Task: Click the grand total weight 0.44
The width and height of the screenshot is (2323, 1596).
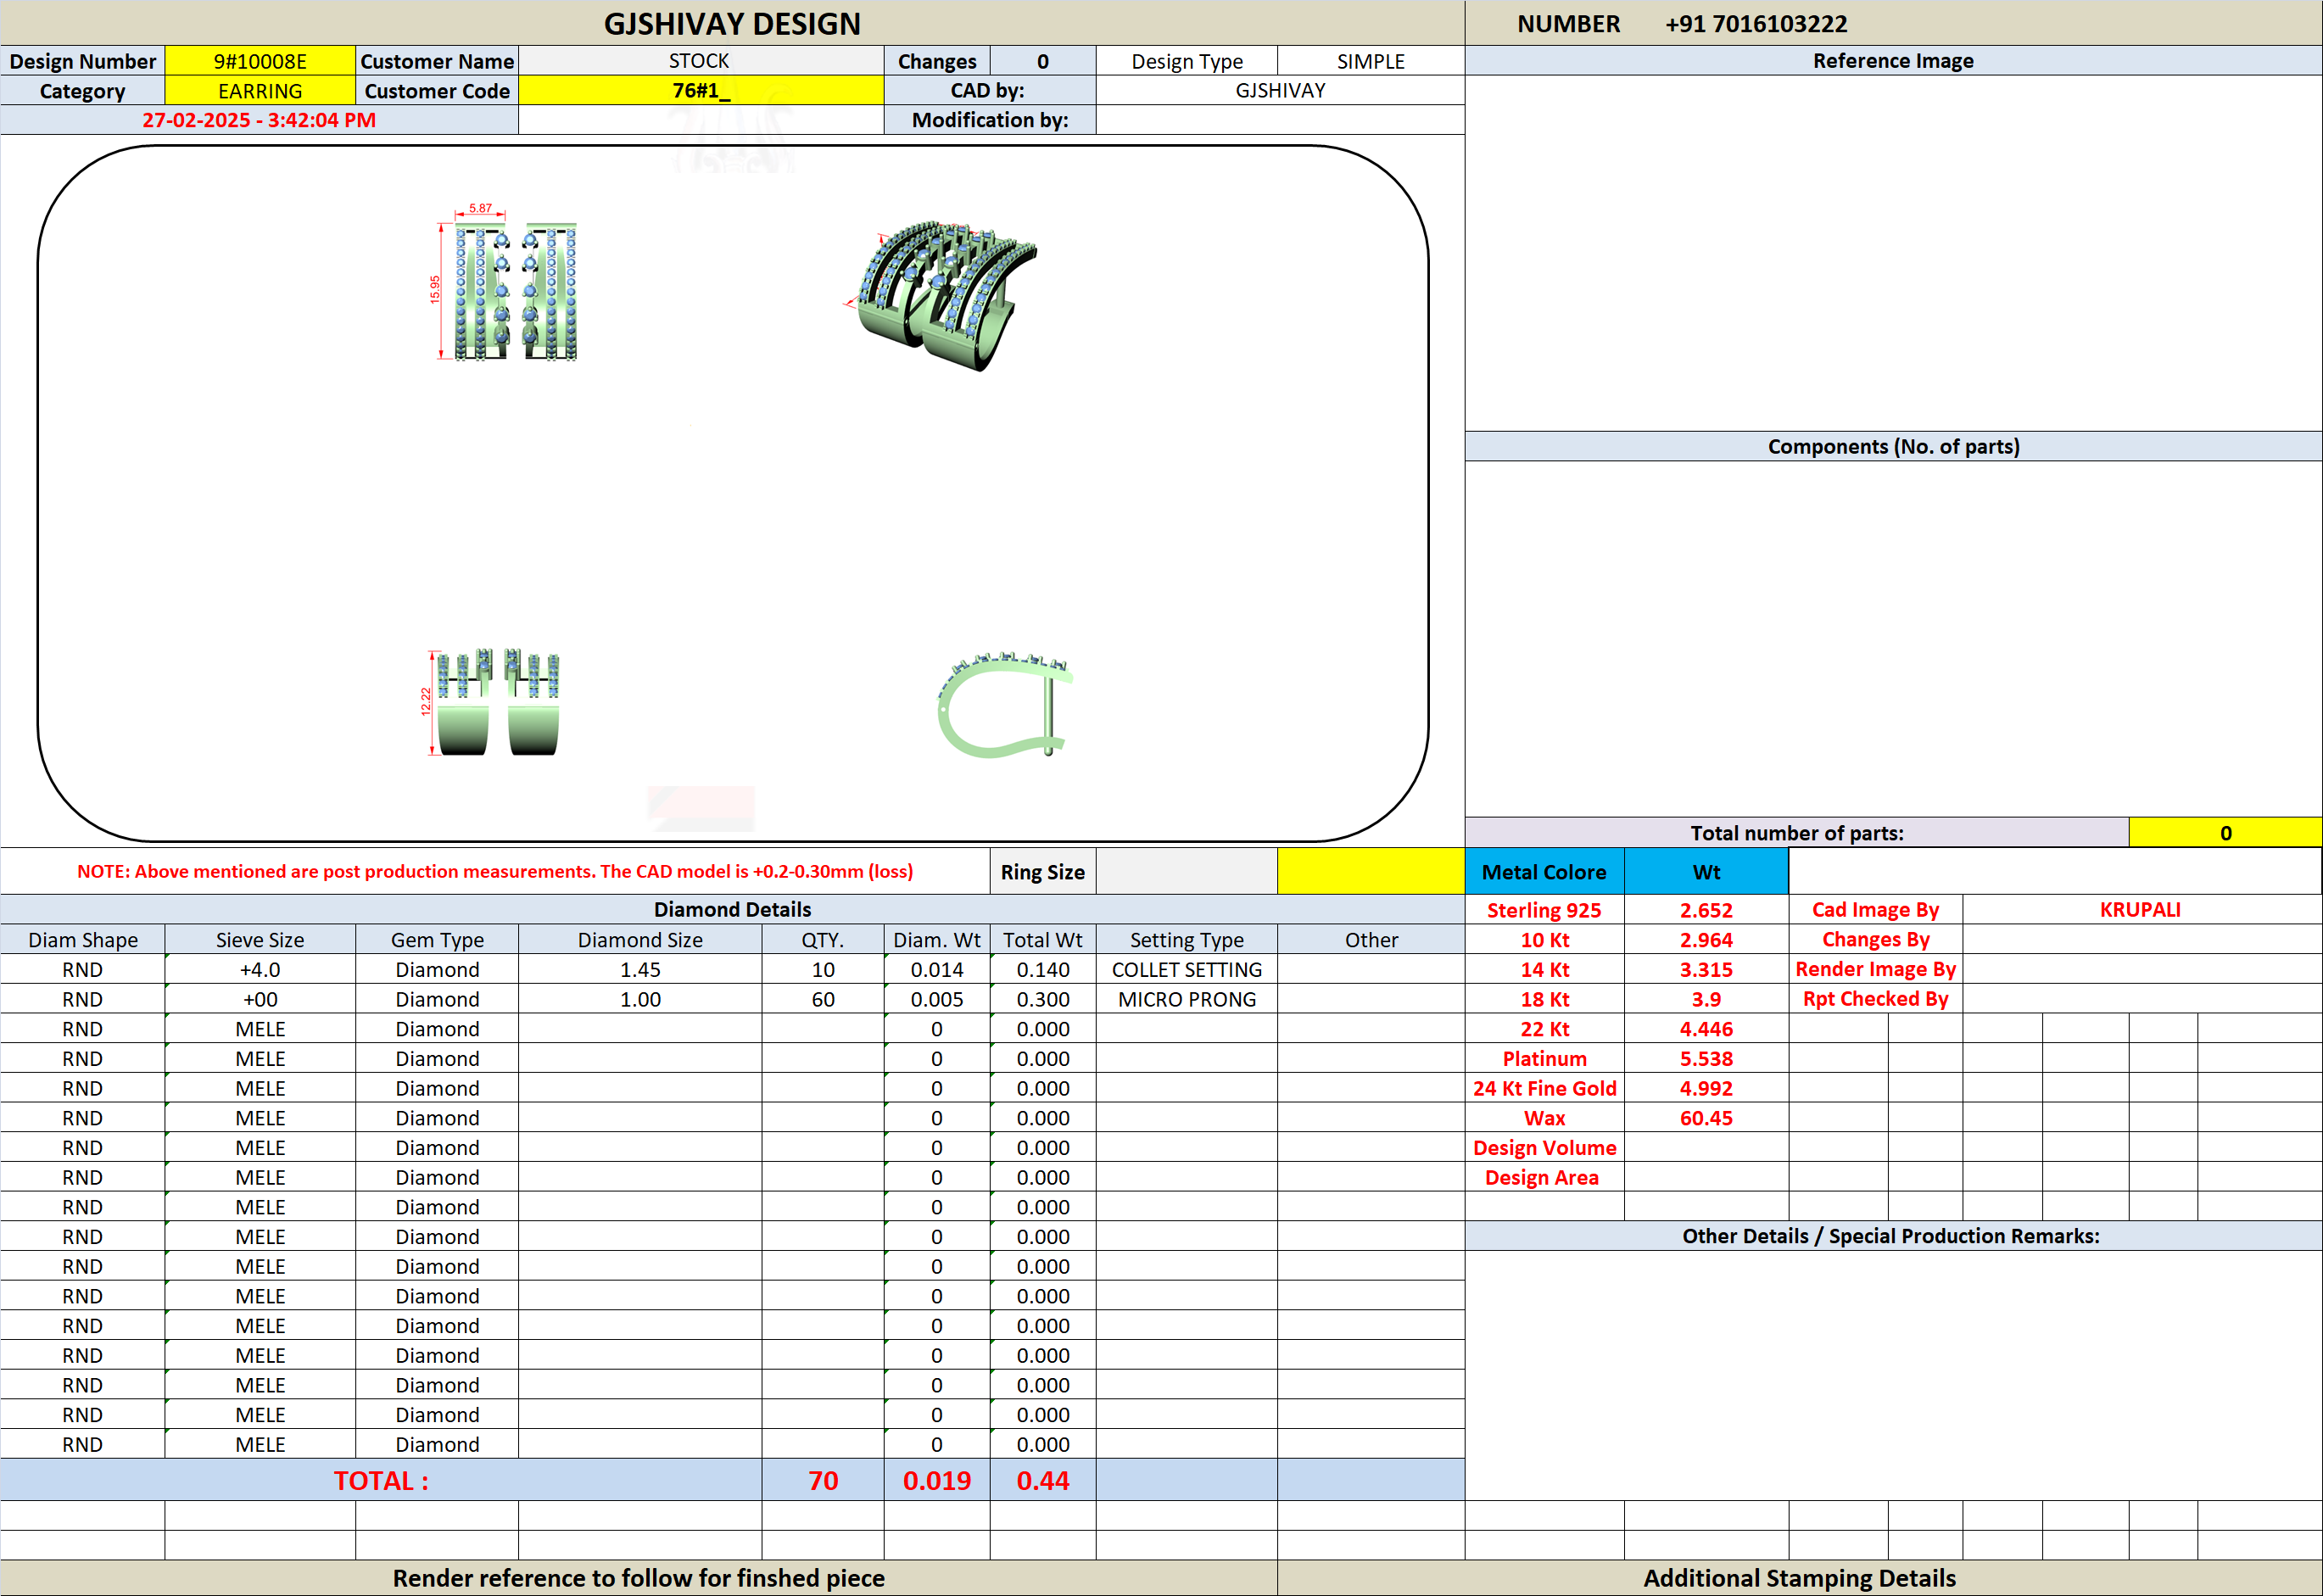Action: [1043, 1480]
